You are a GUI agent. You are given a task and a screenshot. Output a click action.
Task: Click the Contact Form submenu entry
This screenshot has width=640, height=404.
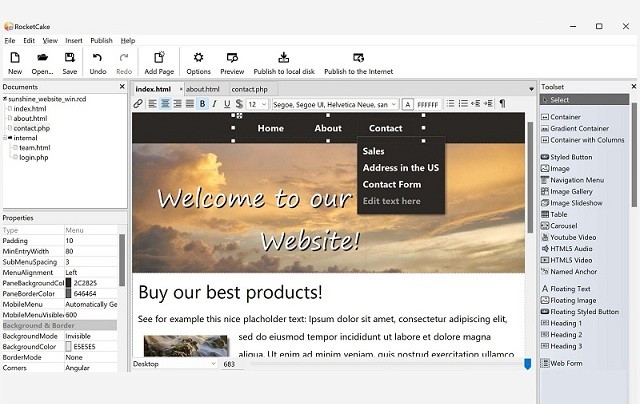(391, 185)
